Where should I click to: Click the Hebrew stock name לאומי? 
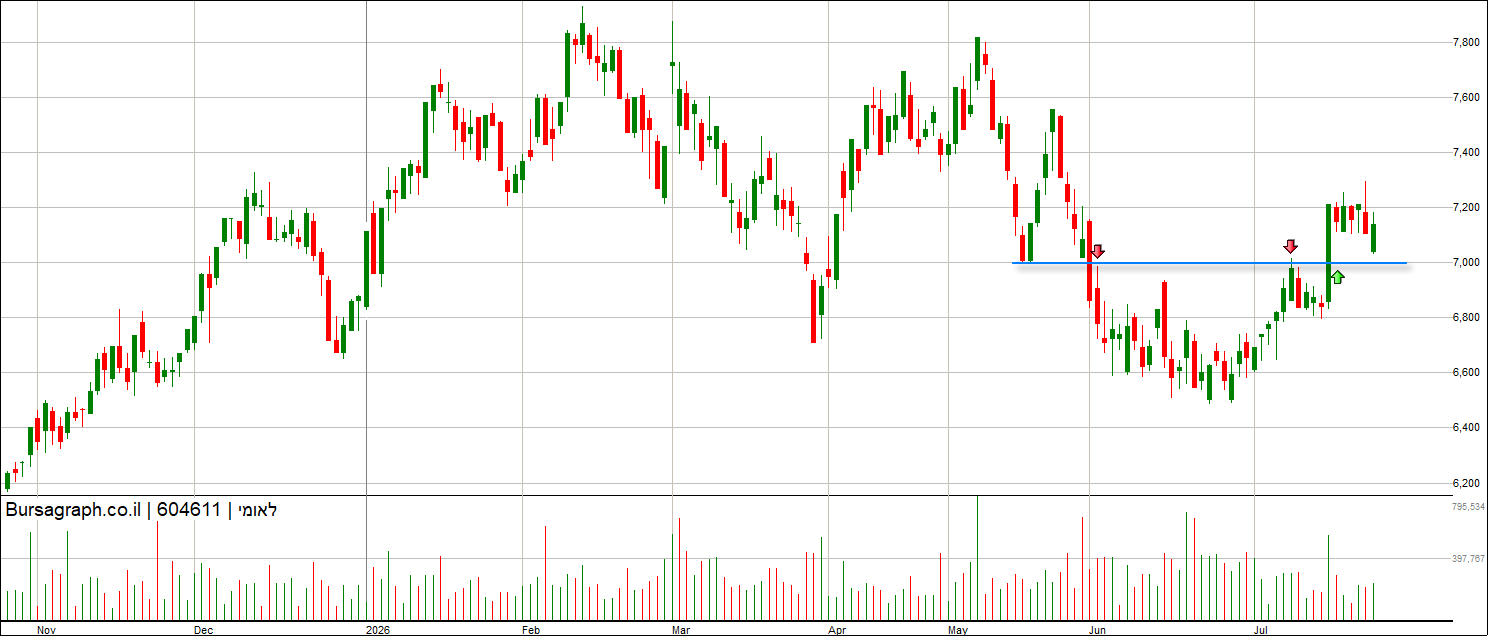[x=256, y=510]
